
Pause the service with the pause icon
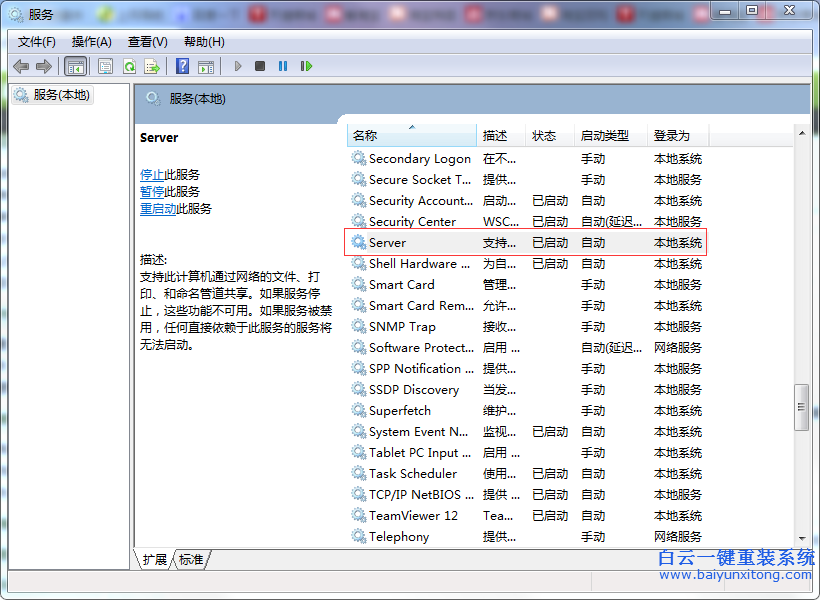click(x=283, y=66)
